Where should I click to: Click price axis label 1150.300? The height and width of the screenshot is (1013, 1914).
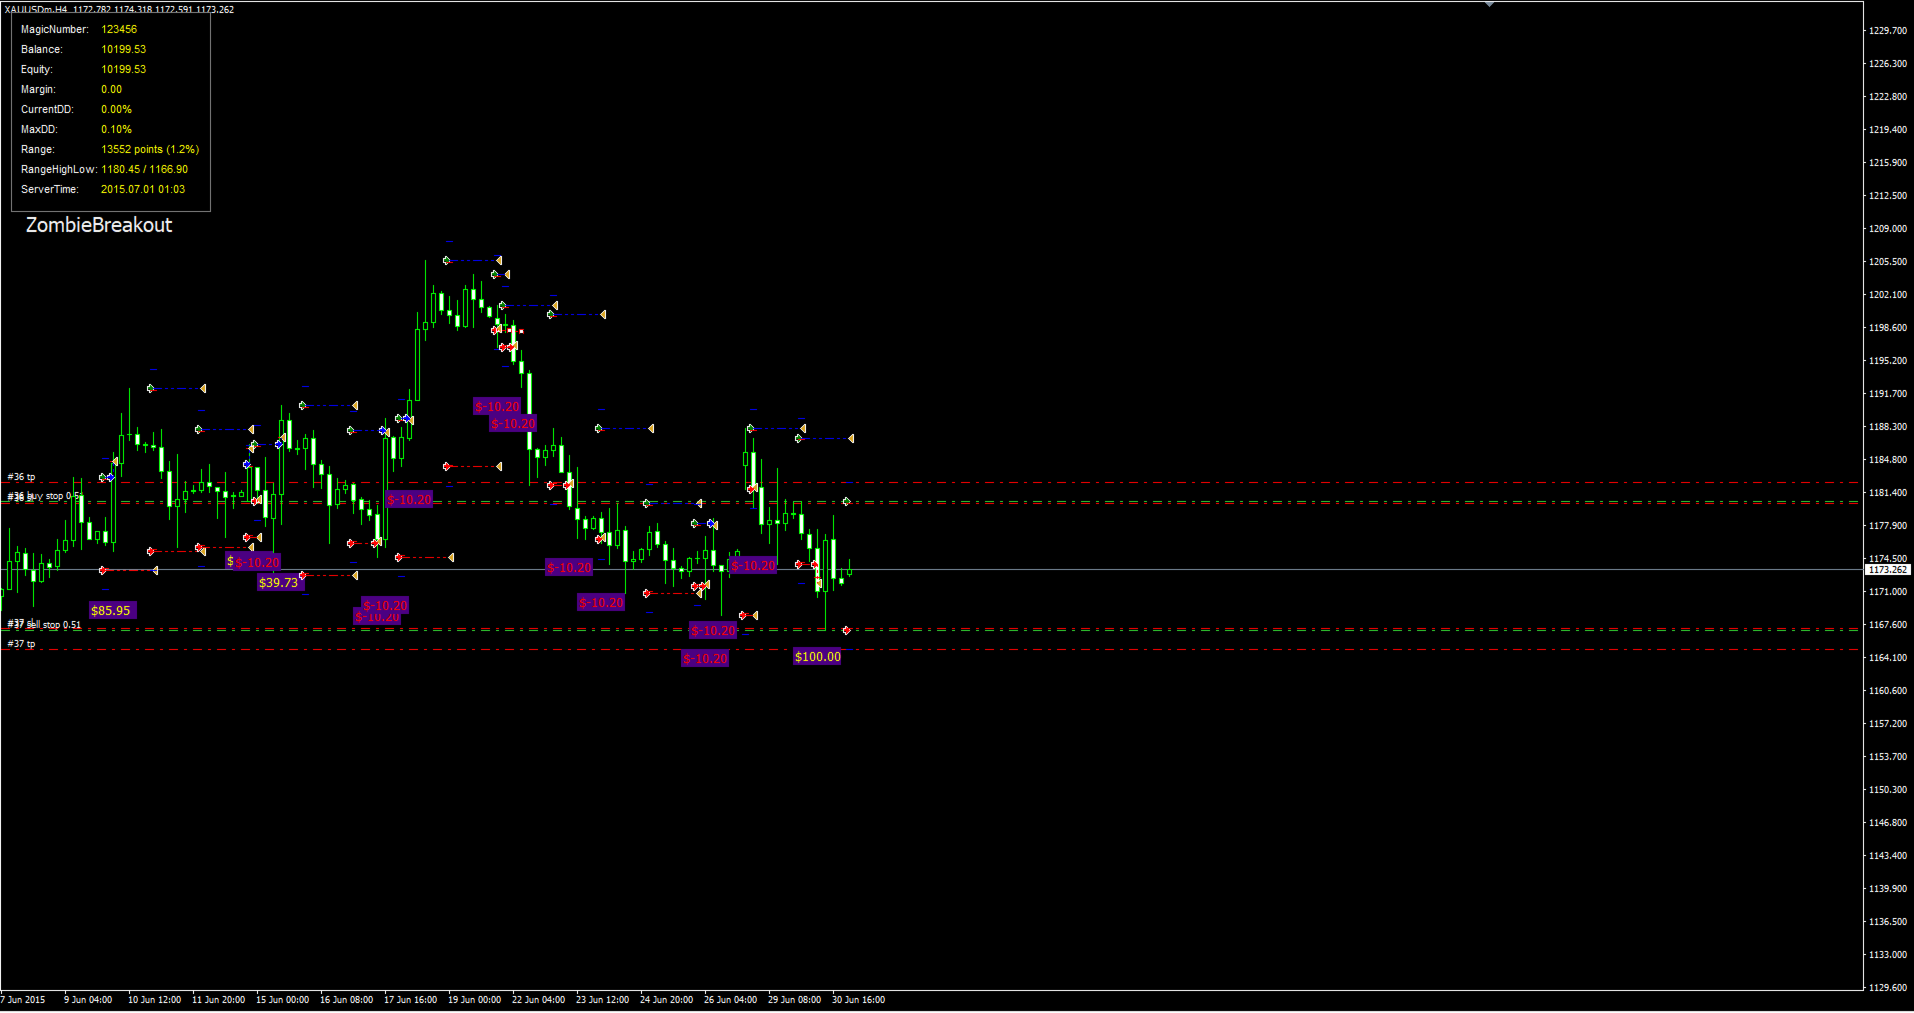pos(1888,789)
